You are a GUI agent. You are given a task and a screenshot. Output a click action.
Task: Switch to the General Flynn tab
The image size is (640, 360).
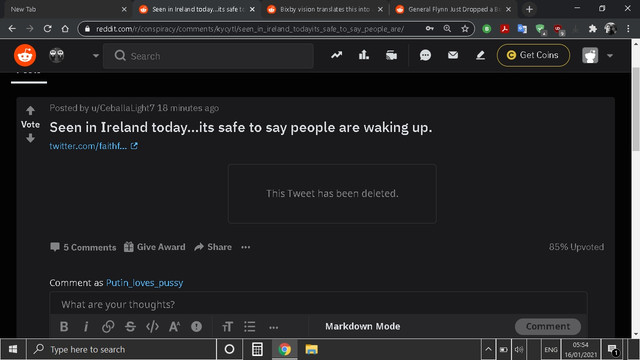click(x=454, y=9)
